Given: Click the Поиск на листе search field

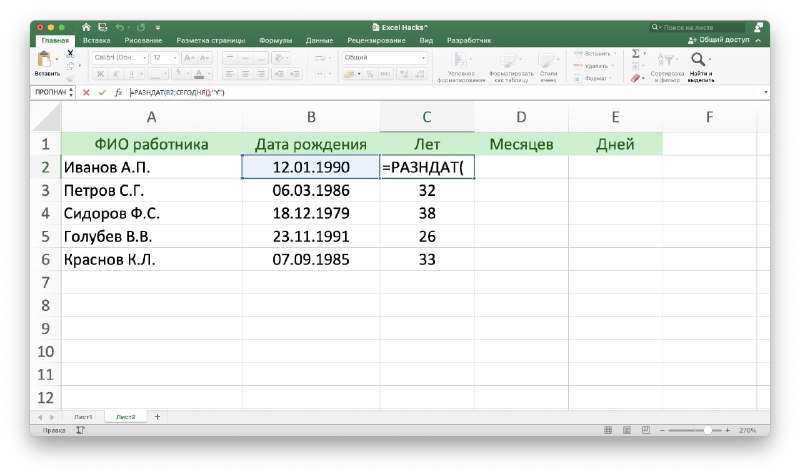Looking at the screenshot, I should [x=697, y=27].
